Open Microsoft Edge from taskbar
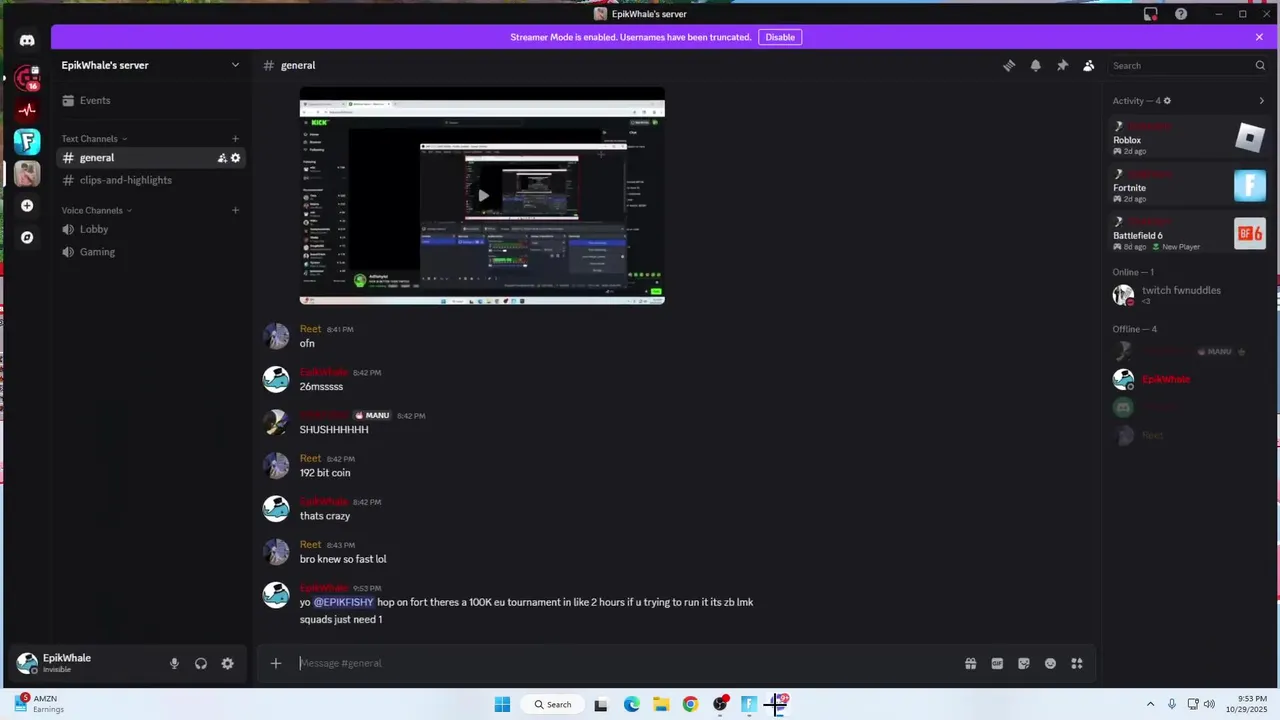Viewport: 1280px width, 720px height. pos(632,704)
